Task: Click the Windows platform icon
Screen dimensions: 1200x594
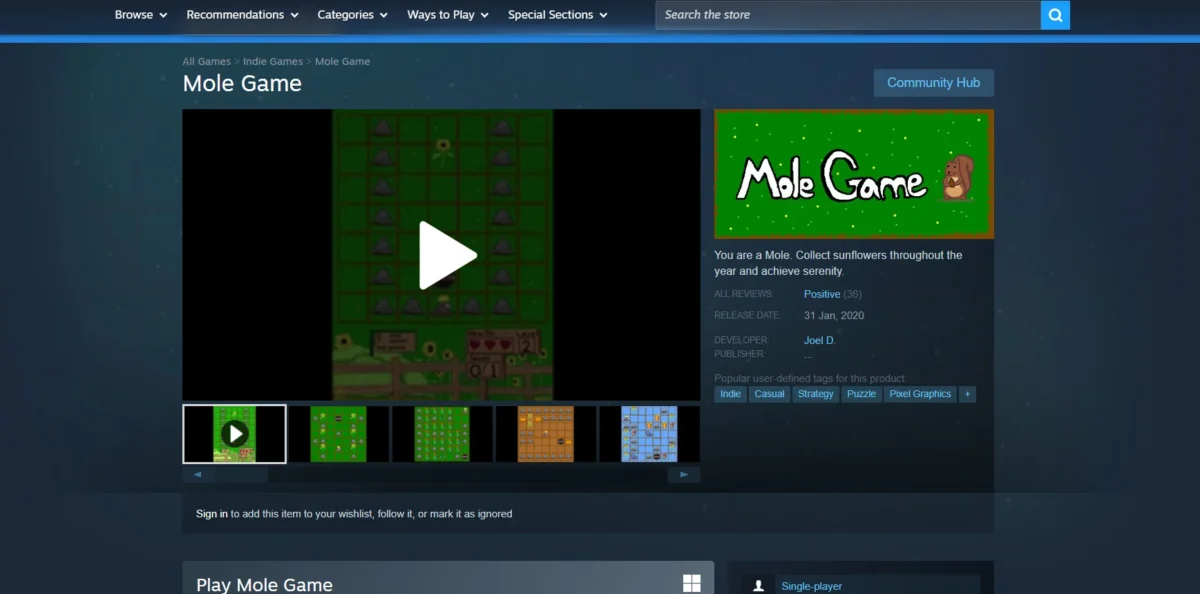Action: click(x=691, y=584)
